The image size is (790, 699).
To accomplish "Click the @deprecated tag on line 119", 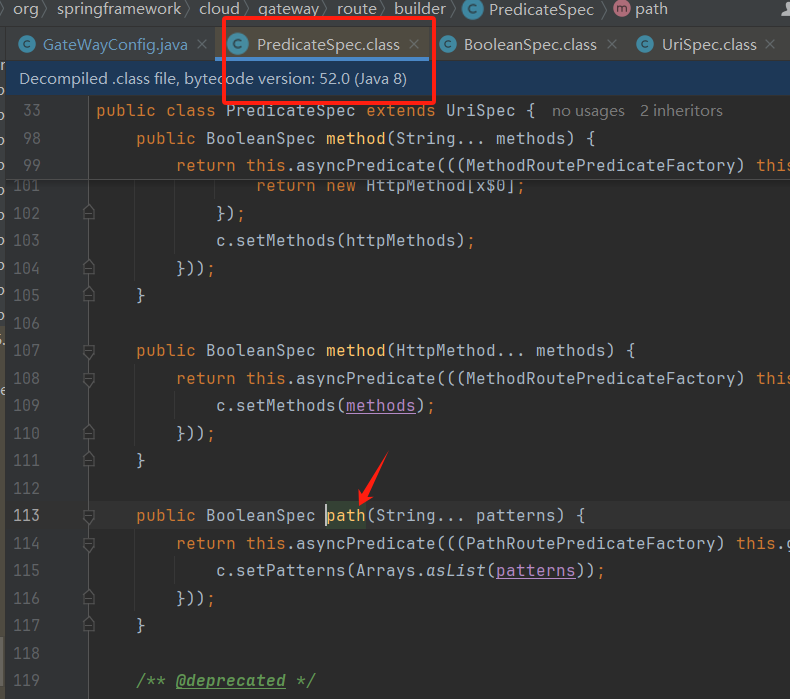I will 231,681.
